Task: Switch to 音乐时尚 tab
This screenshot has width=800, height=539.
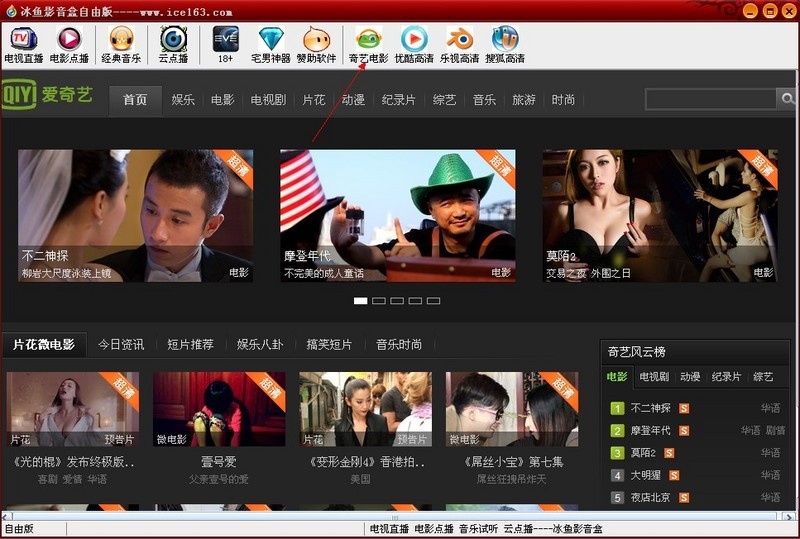Action: [x=399, y=345]
